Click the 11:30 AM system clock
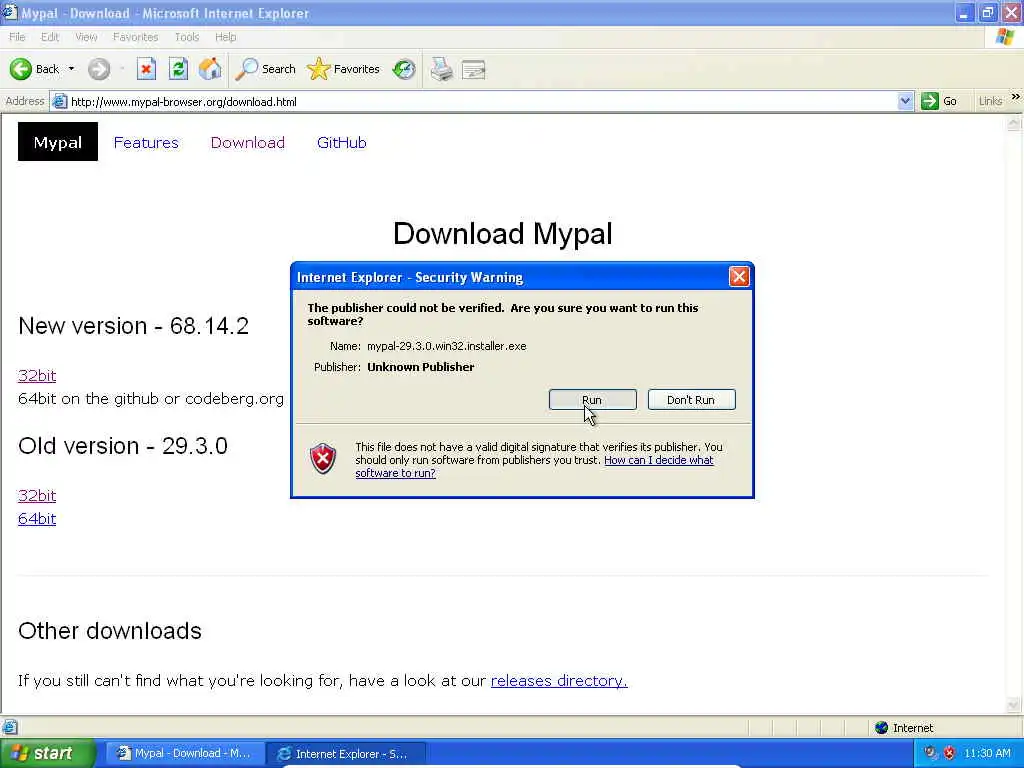Screen dimensions: 1024x768 [x=987, y=754]
